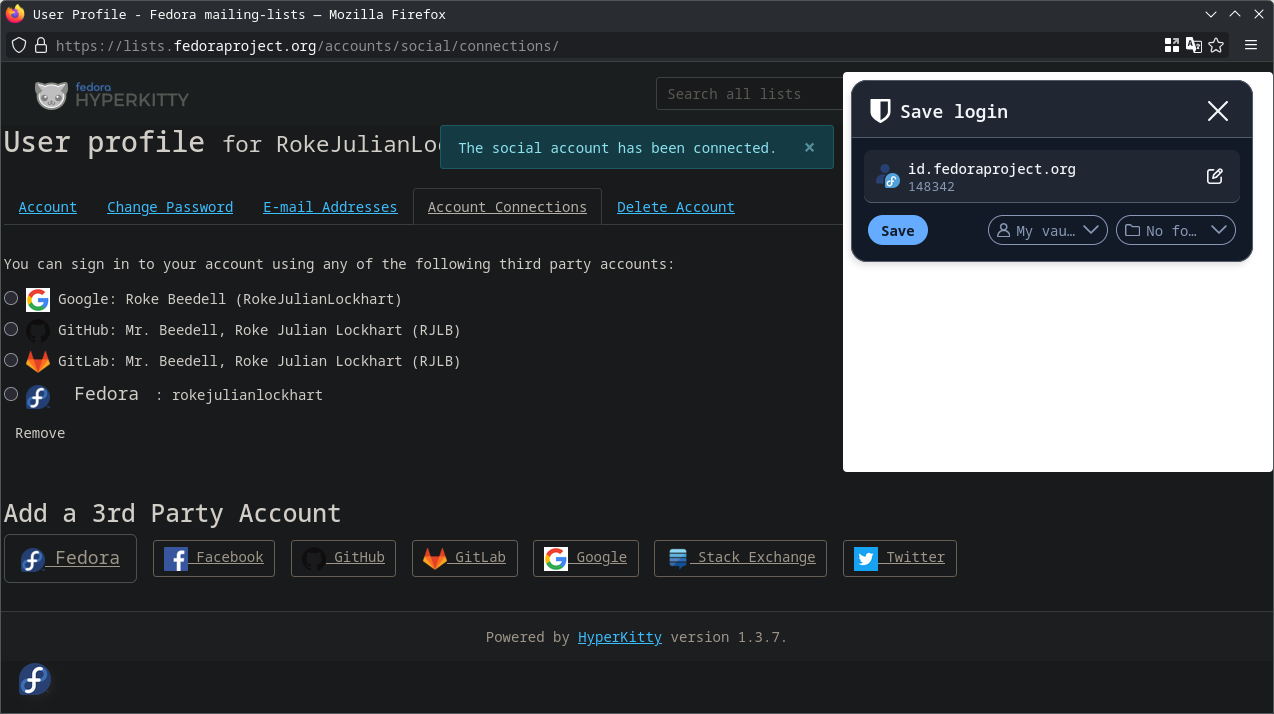The image size is (1274, 714).
Task: Click the translate page icon in address bar
Action: [1194, 45]
